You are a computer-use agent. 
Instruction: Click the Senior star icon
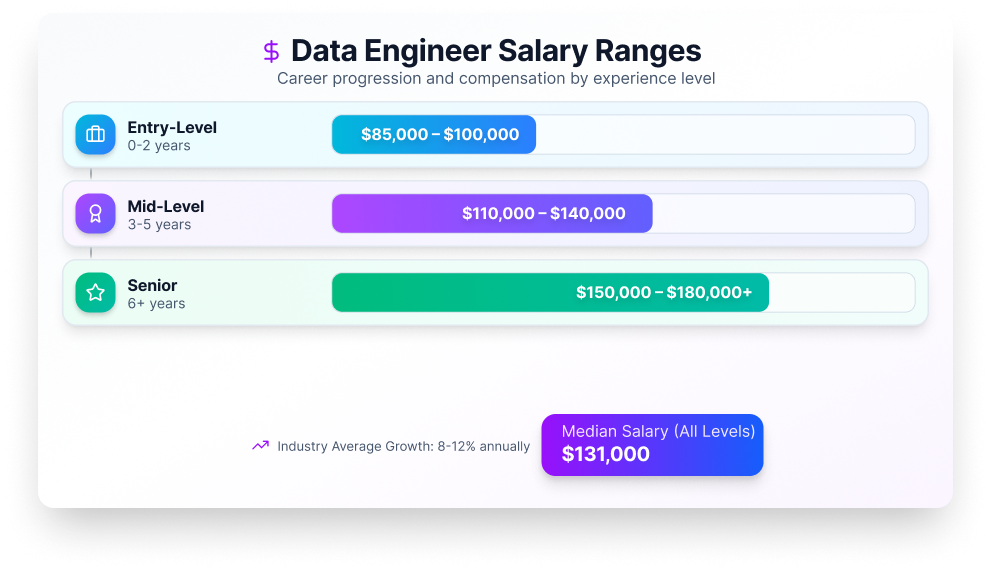[95, 292]
